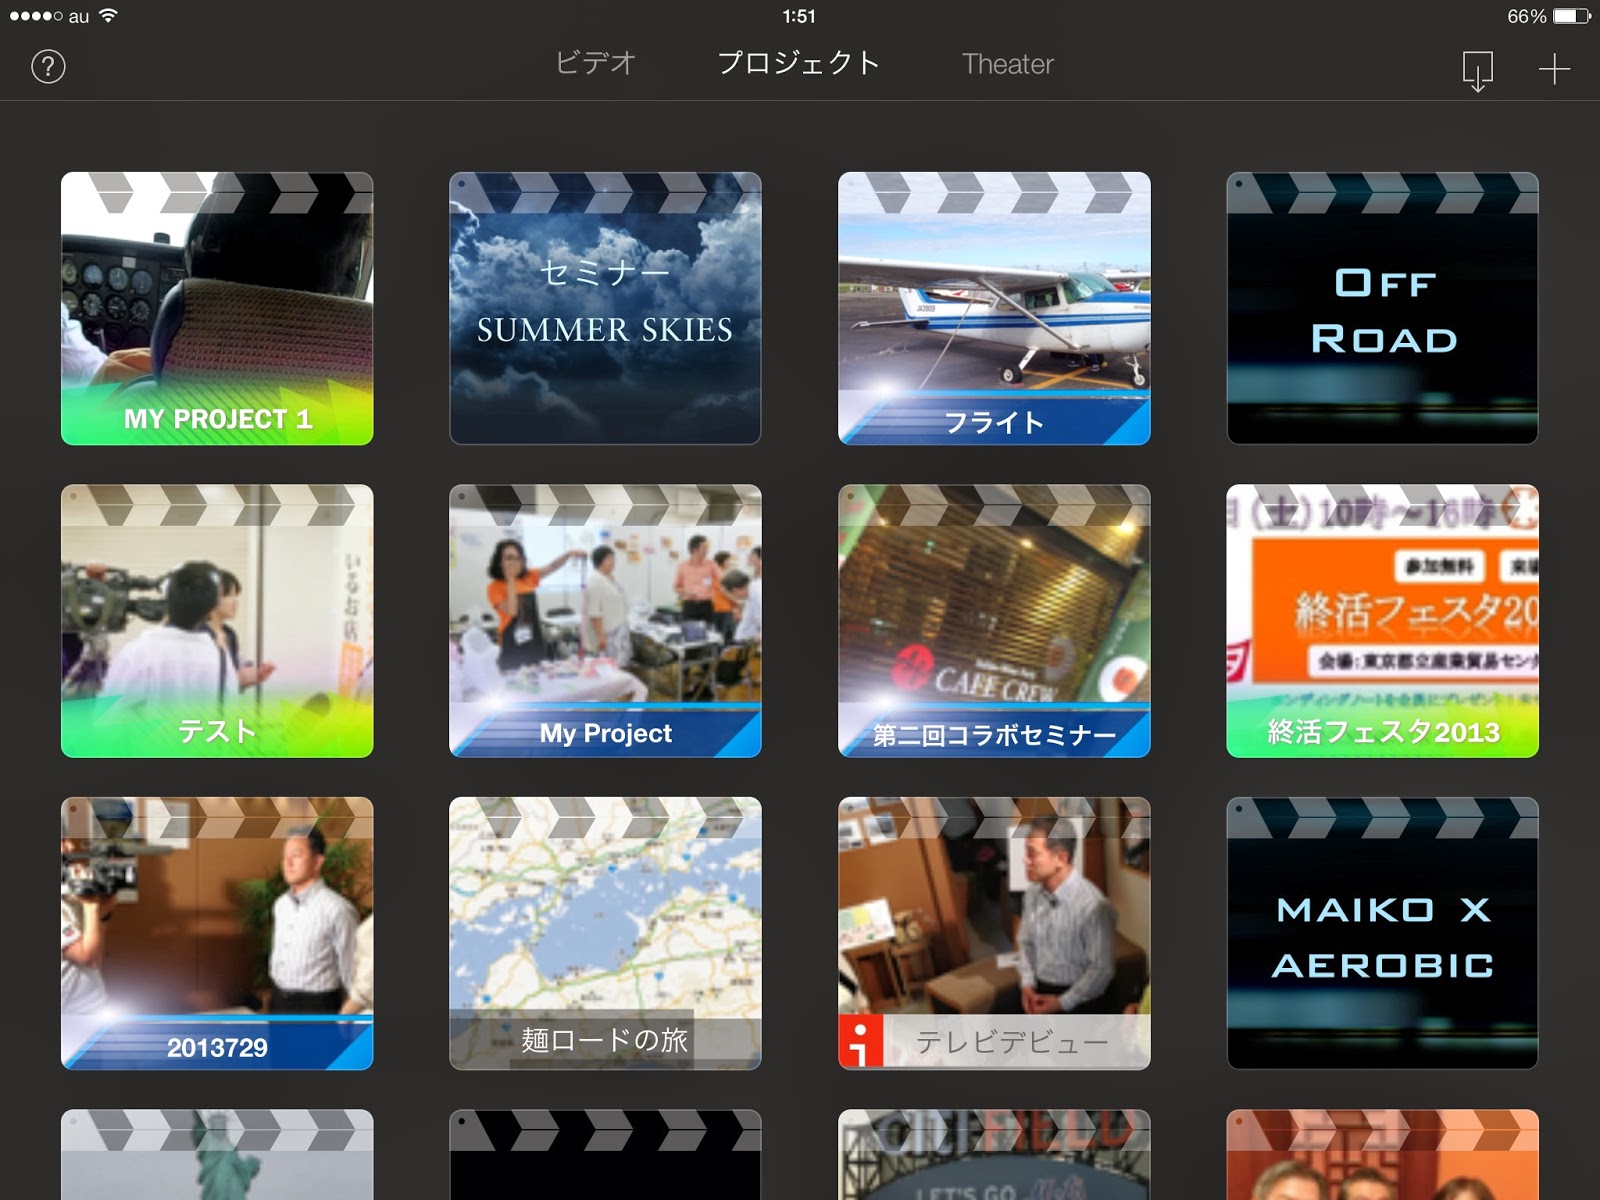Open the 第二回コラボセミナー project
The width and height of the screenshot is (1600, 1200).
994,621
